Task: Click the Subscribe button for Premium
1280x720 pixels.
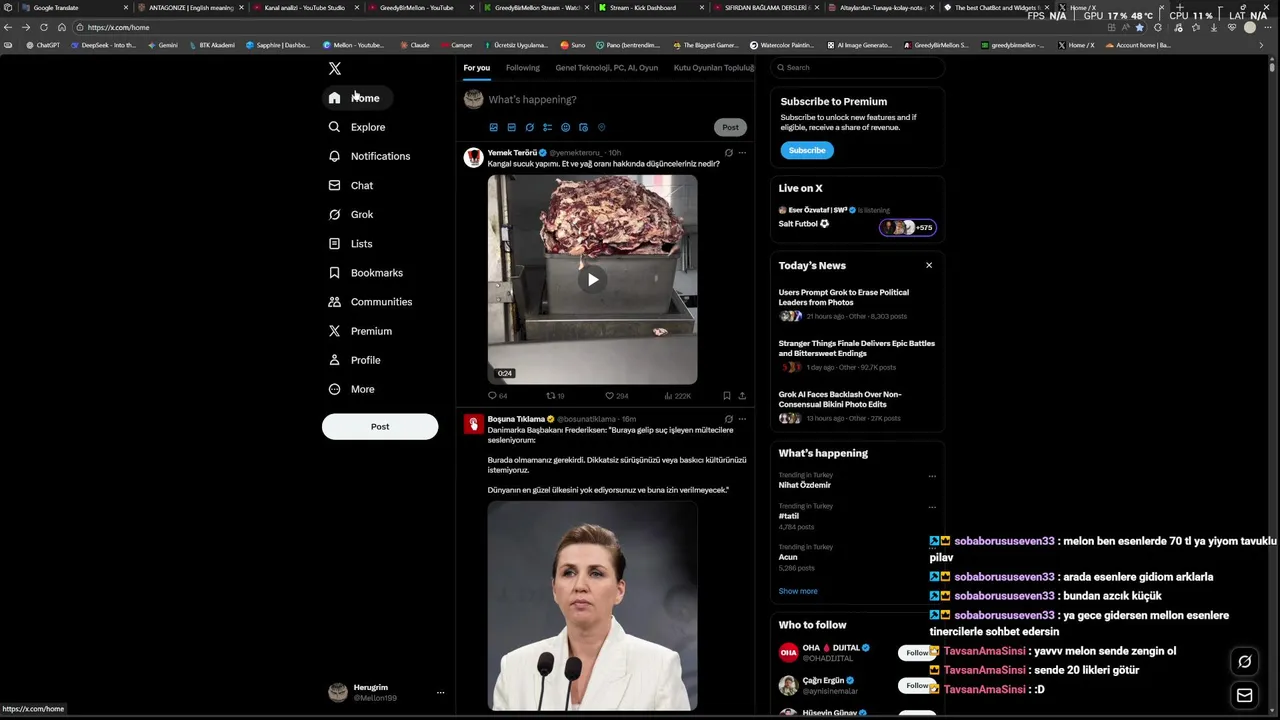Action: click(807, 150)
